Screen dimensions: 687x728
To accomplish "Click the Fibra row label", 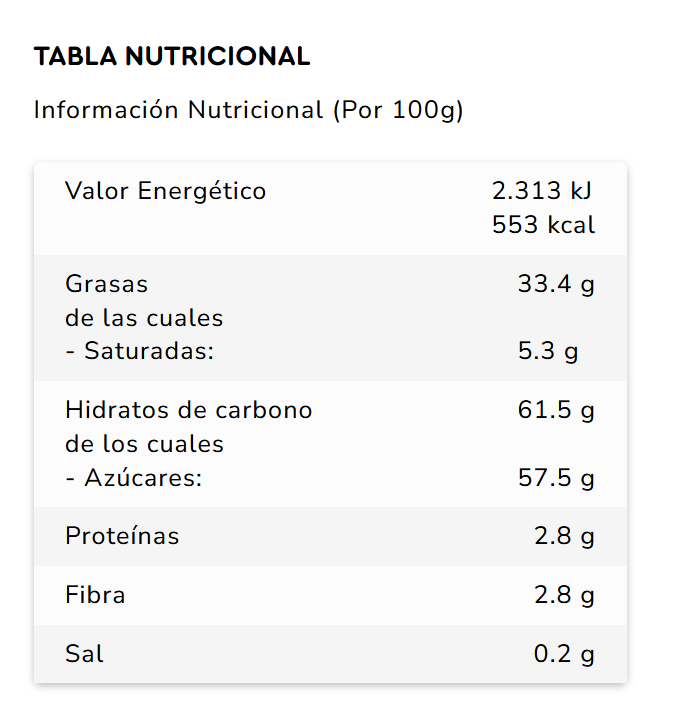I will click(96, 595).
